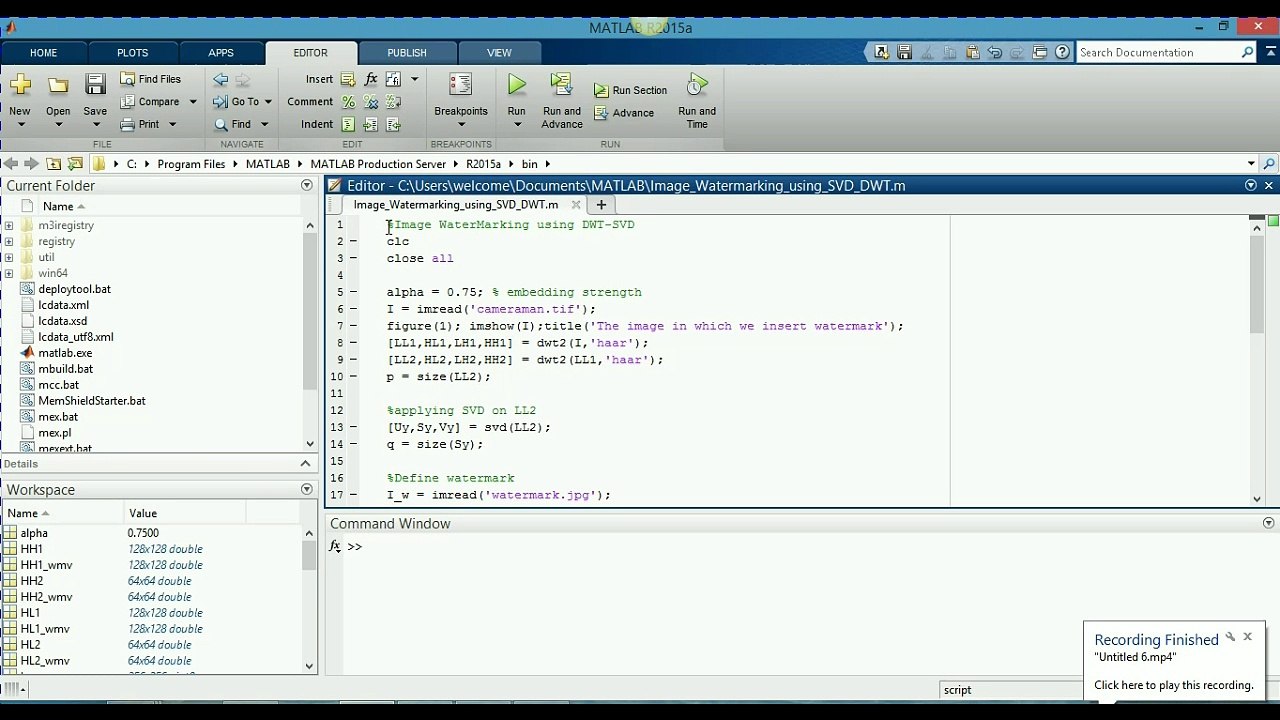
Task: Click the Run and Time icon
Action: click(697, 87)
